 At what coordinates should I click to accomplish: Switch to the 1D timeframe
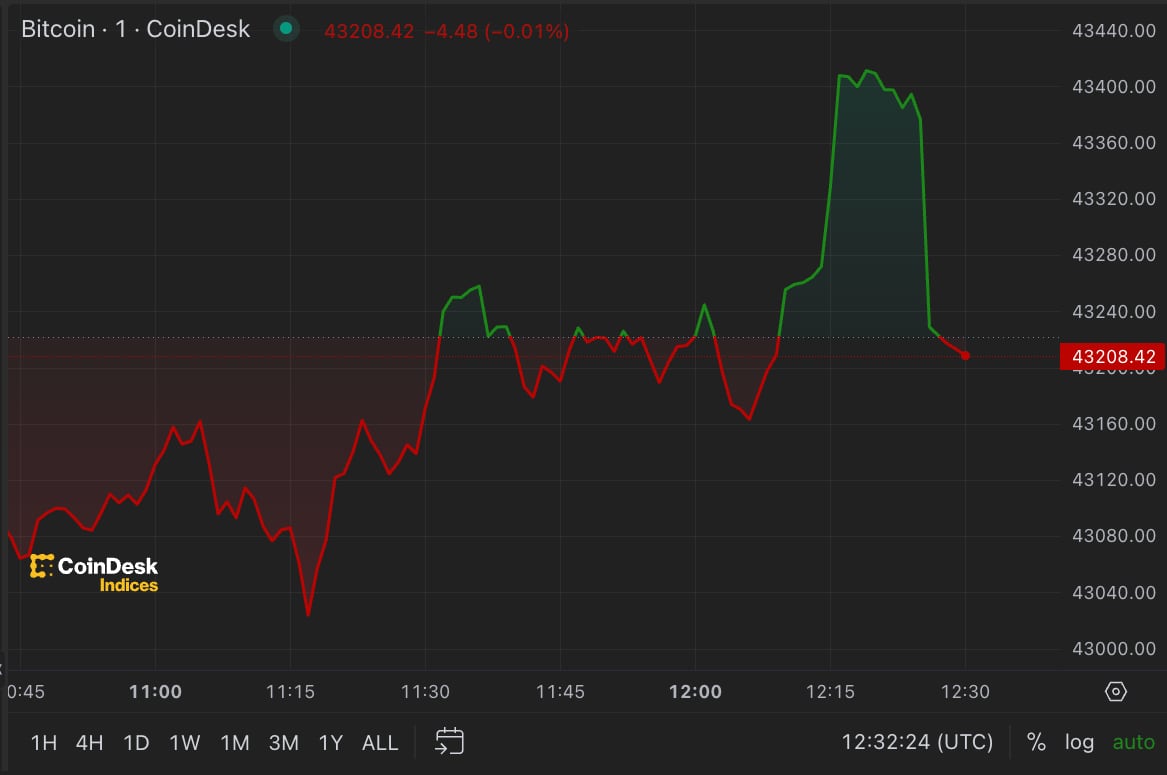[x=136, y=742]
